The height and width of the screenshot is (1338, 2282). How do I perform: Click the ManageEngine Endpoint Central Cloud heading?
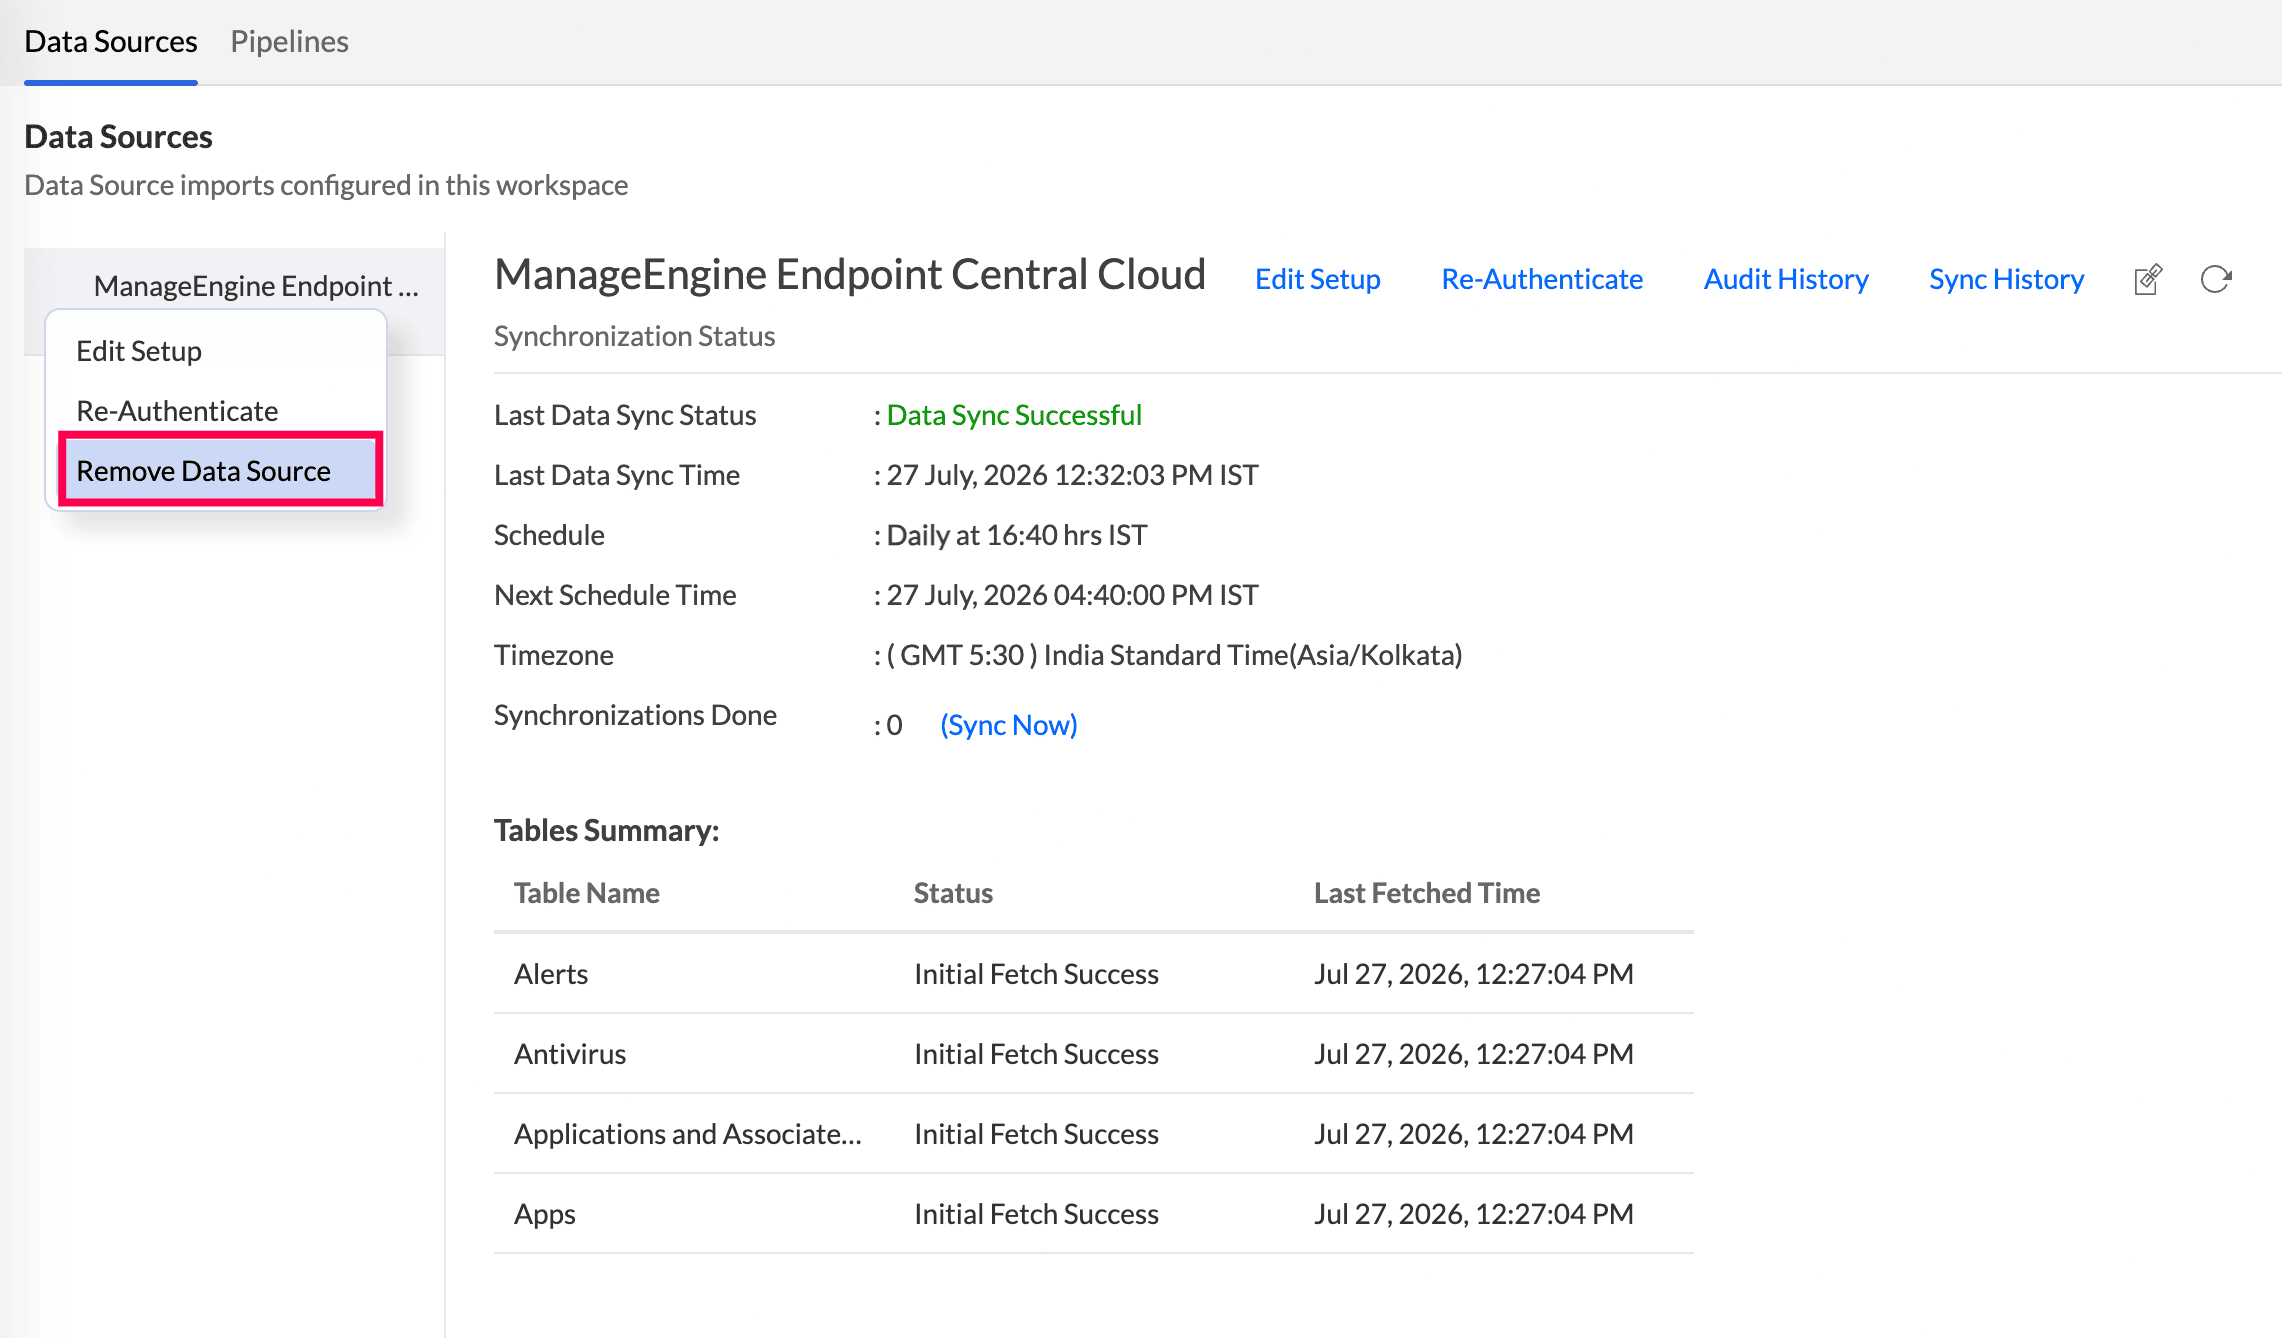pyautogui.click(x=850, y=274)
